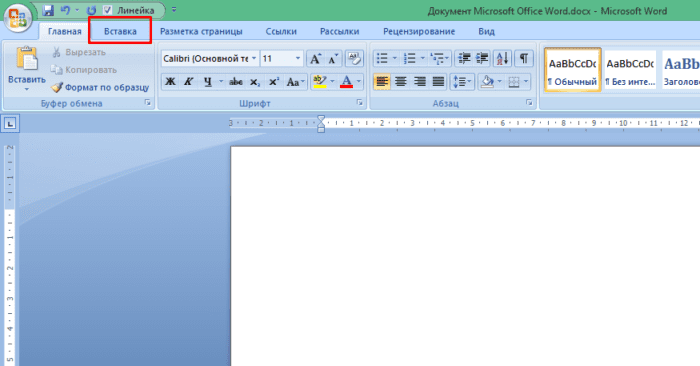Decrease font size with shrink font icon
Screen dimensions: 700x366
click(333, 58)
